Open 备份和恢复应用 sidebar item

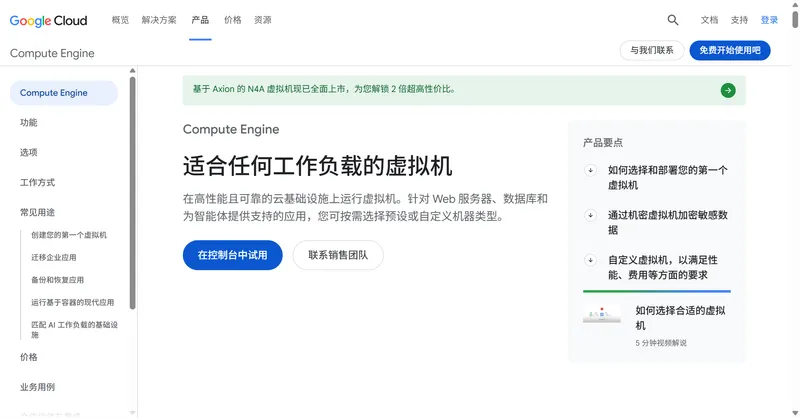57,280
